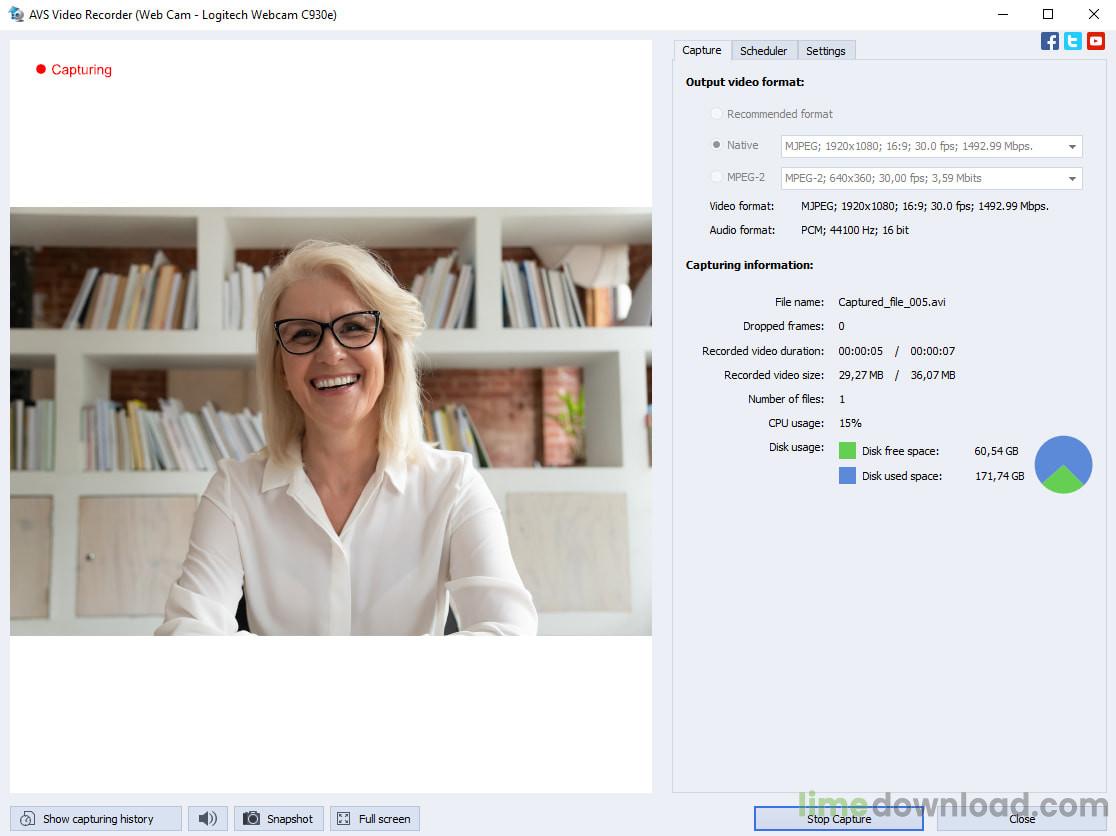Click the Dropped frames value 0

click(841, 326)
